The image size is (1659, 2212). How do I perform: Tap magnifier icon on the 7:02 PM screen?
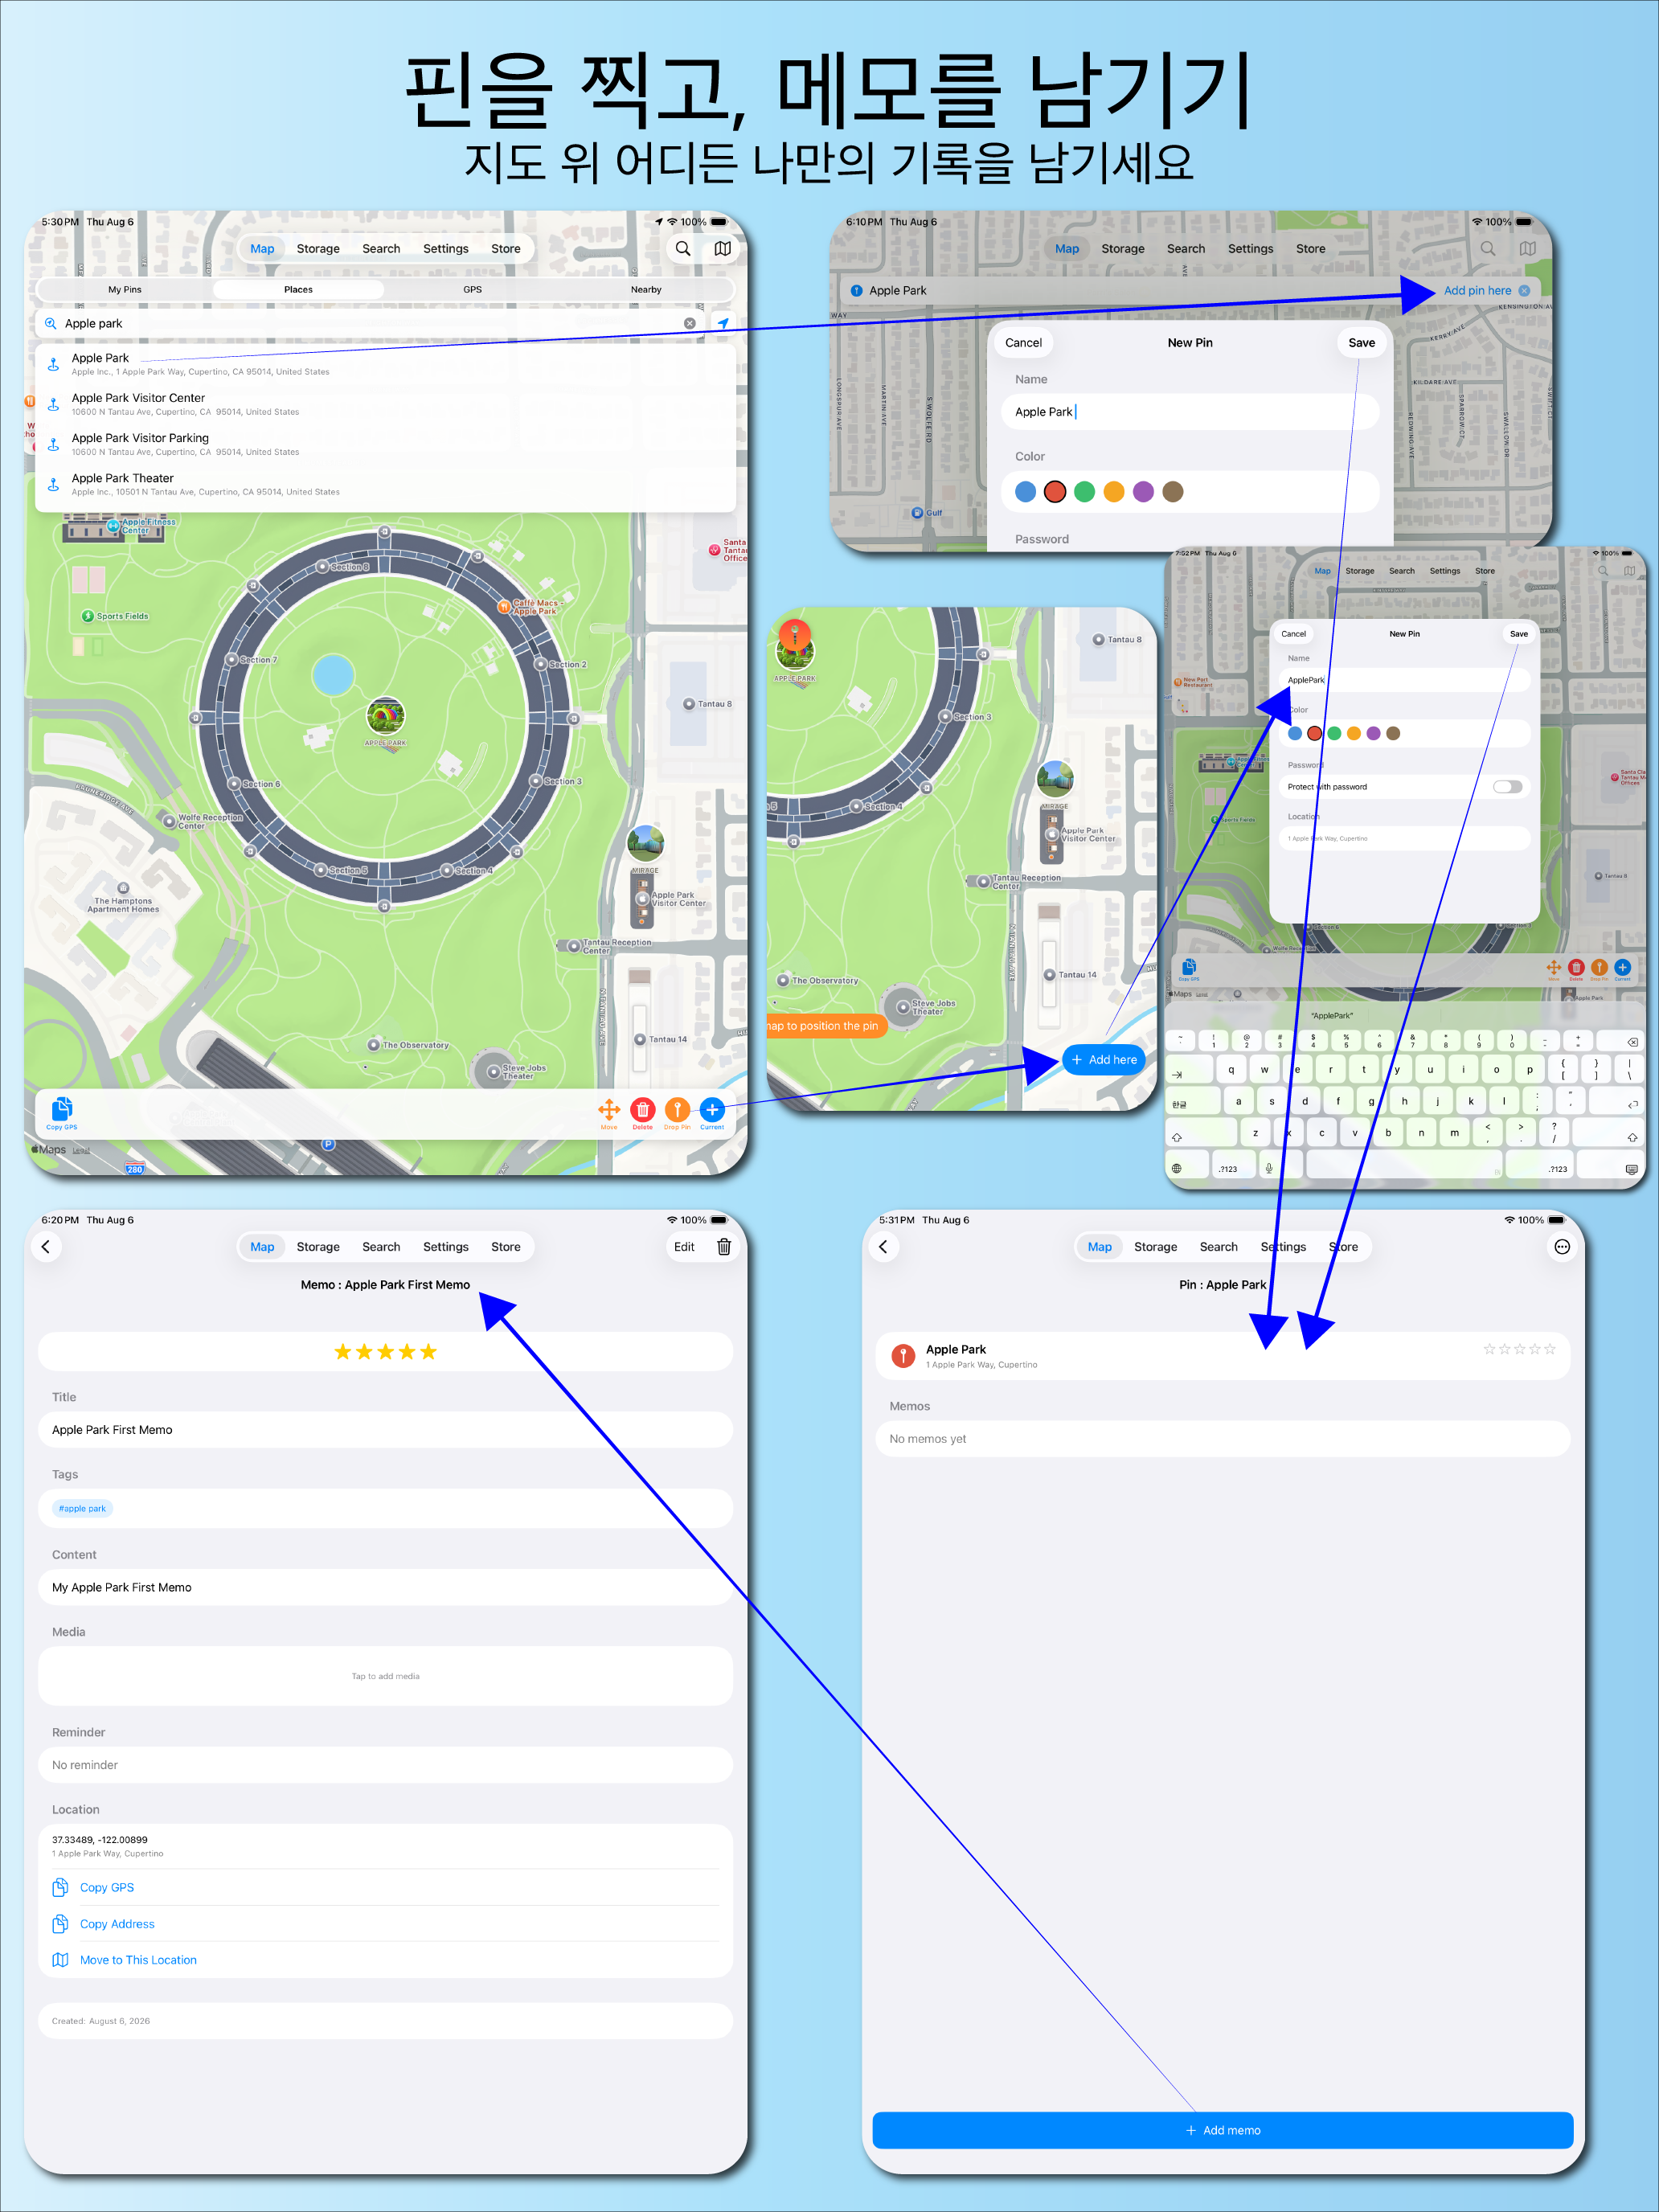tap(1603, 571)
